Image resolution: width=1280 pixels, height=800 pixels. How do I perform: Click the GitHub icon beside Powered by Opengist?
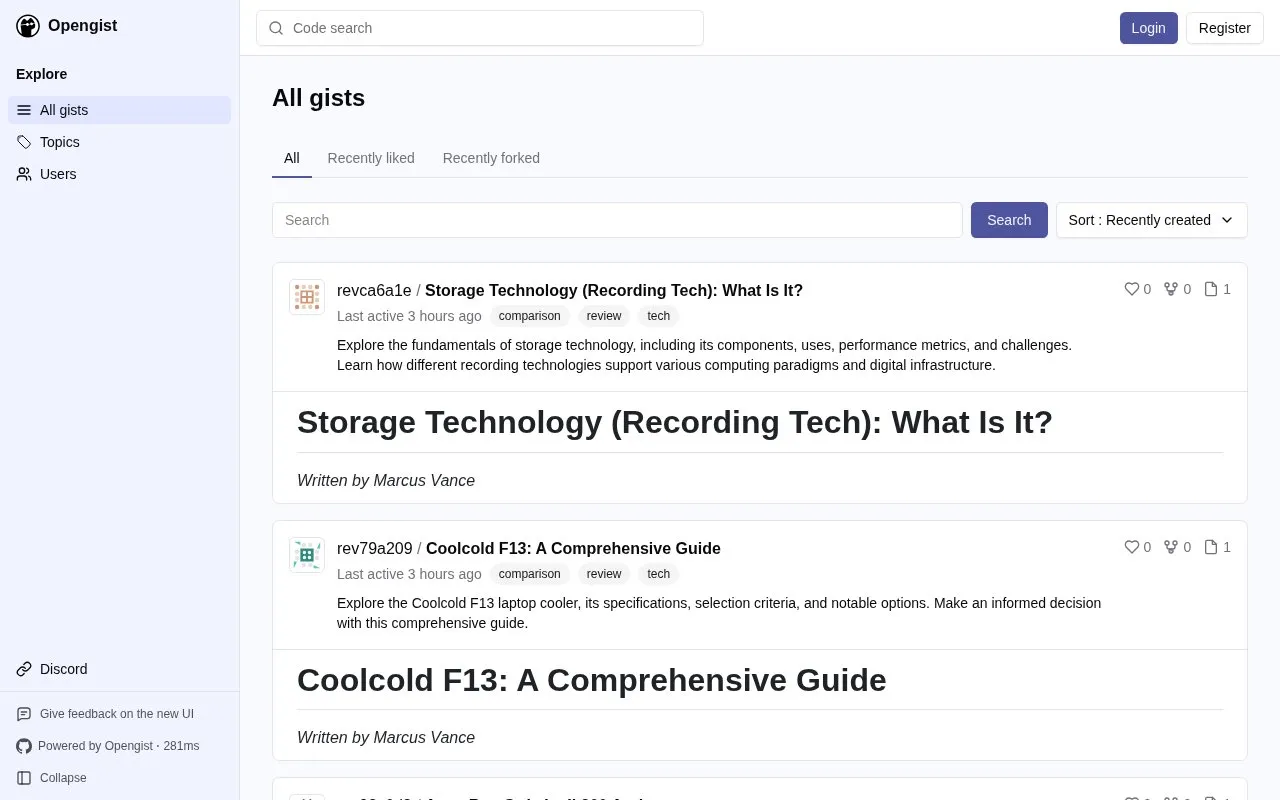pyautogui.click(x=24, y=746)
